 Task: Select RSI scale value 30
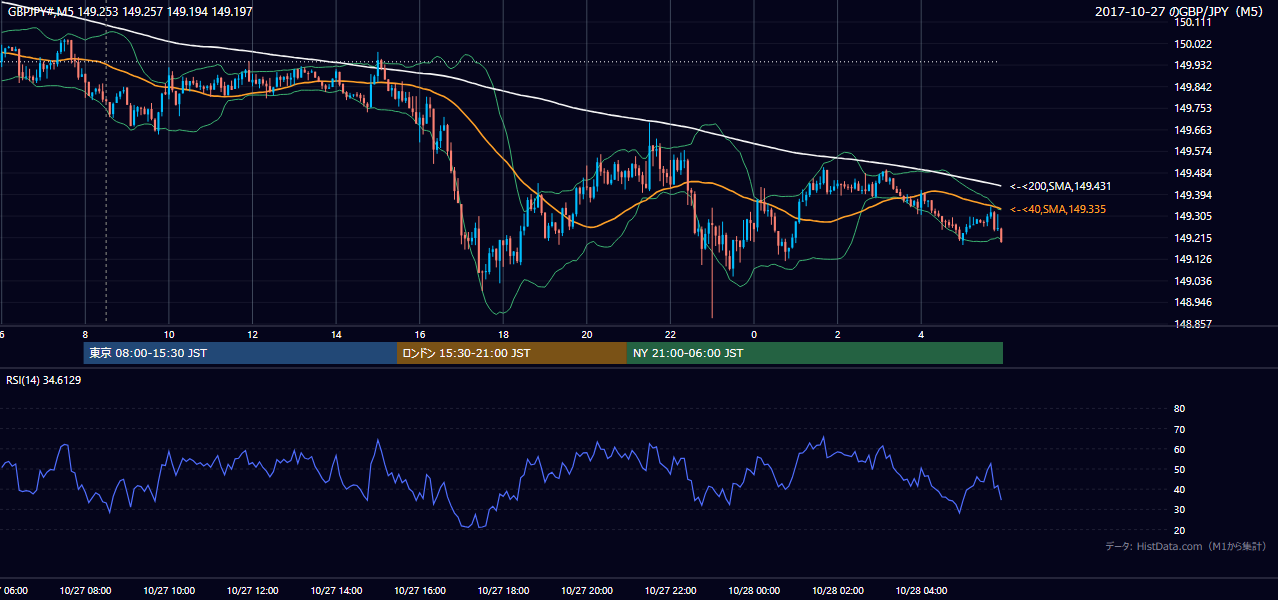[1179, 510]
